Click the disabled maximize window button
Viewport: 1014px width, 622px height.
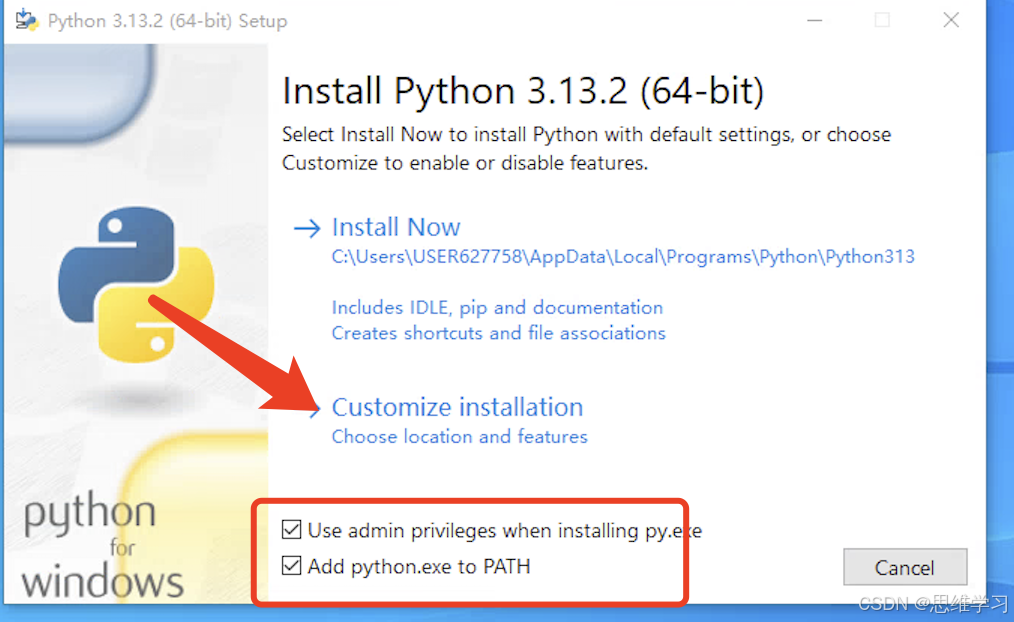click(x=882, y=21)
